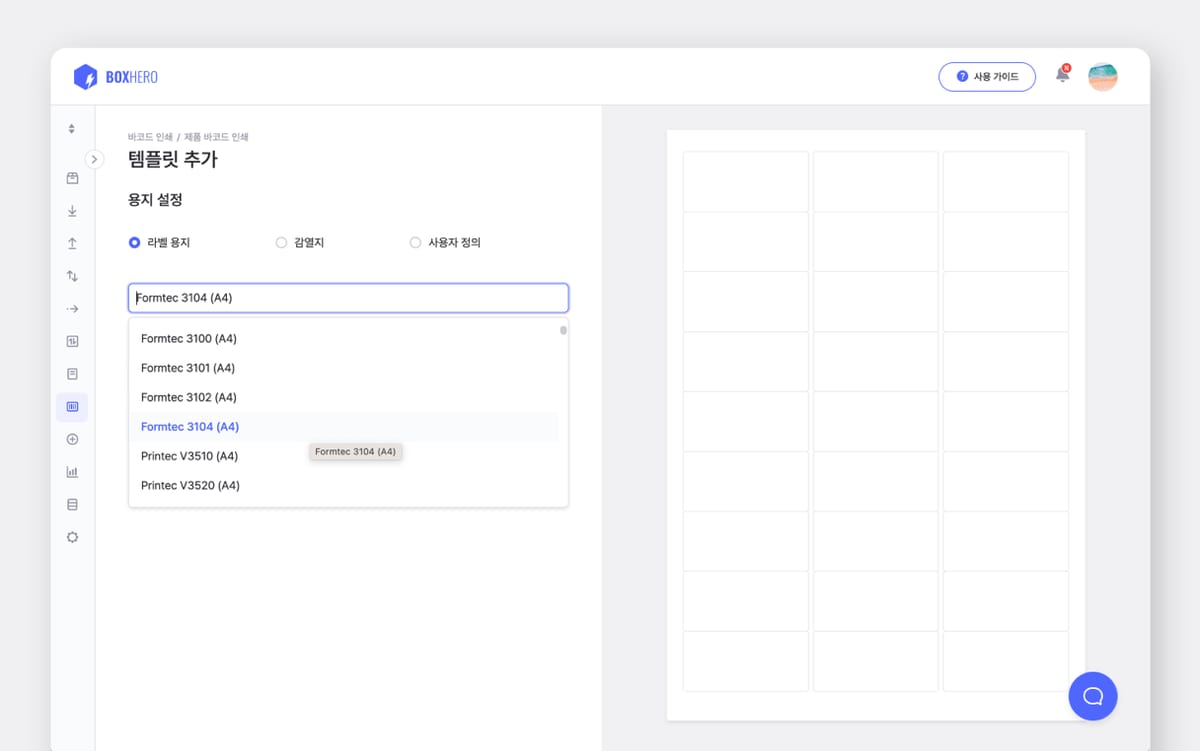Screen dimensions: 1200x751
Task: Select the 라벨 용지 radio button
Action: 134,242
